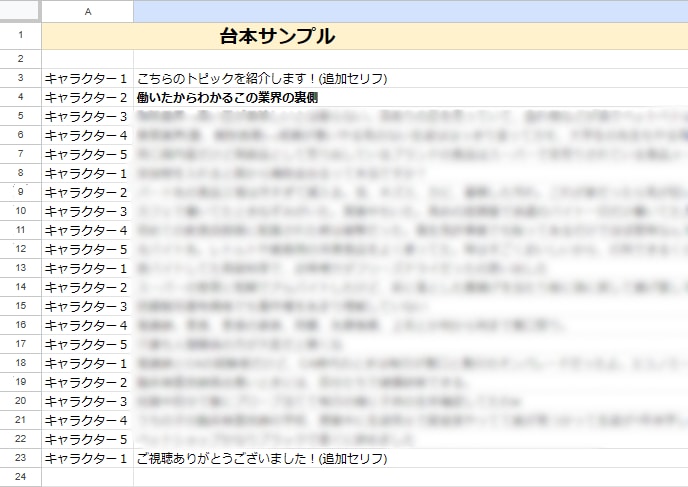Click キャラクター１ cell in row 3
Viewport: 688px width, 487px height.
click(88, 78)
